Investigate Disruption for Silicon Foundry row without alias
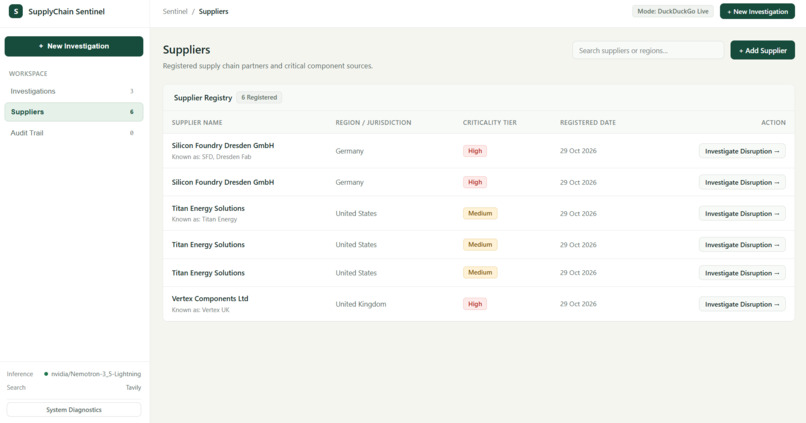The width and height of the screenshot is (806, 423). [x=742, y=182]
